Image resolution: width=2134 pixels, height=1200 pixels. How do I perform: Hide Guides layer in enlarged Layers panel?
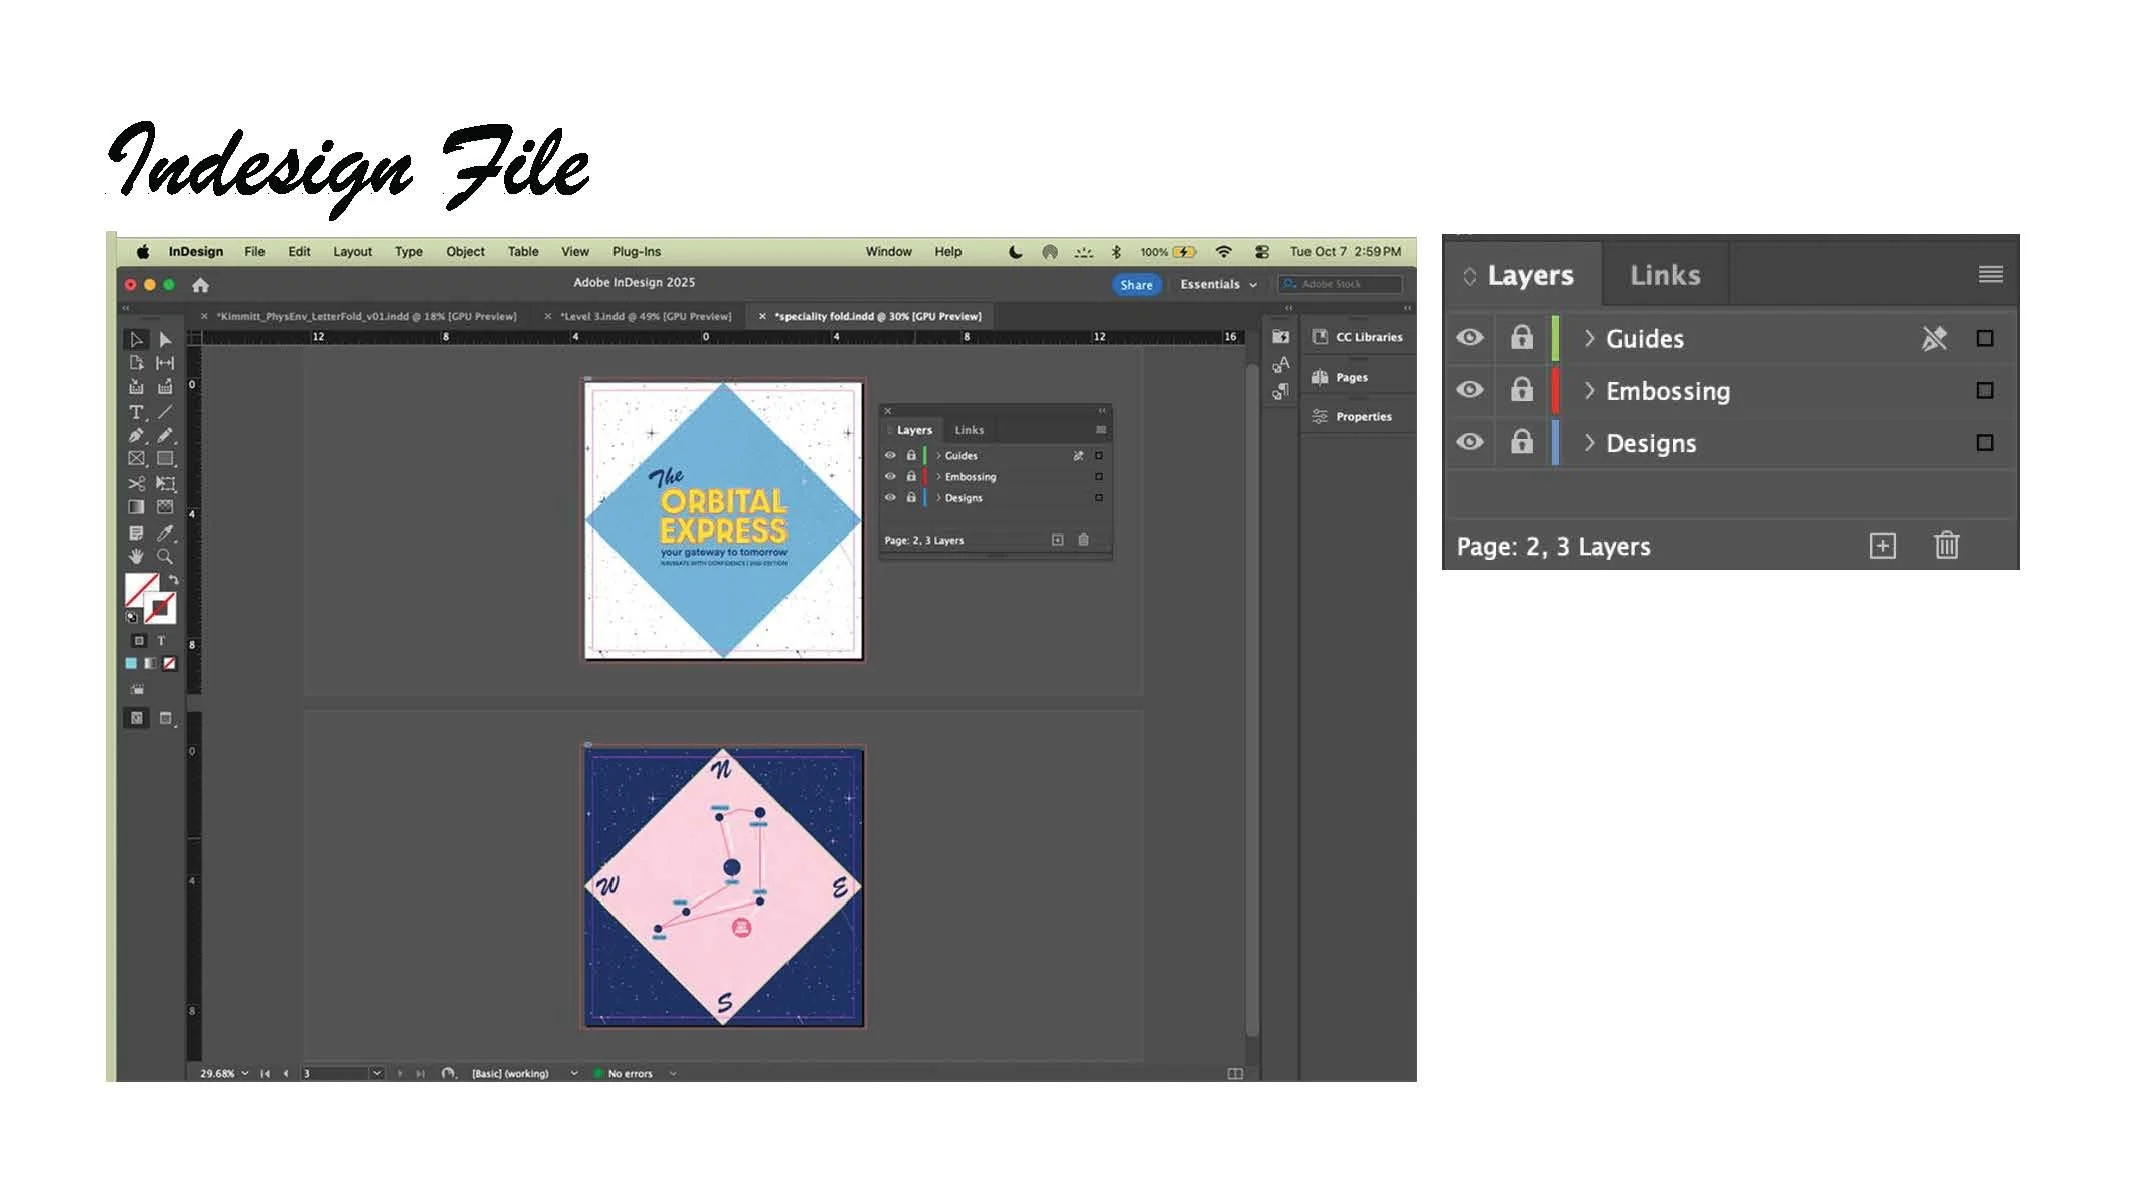[1469, 338]
